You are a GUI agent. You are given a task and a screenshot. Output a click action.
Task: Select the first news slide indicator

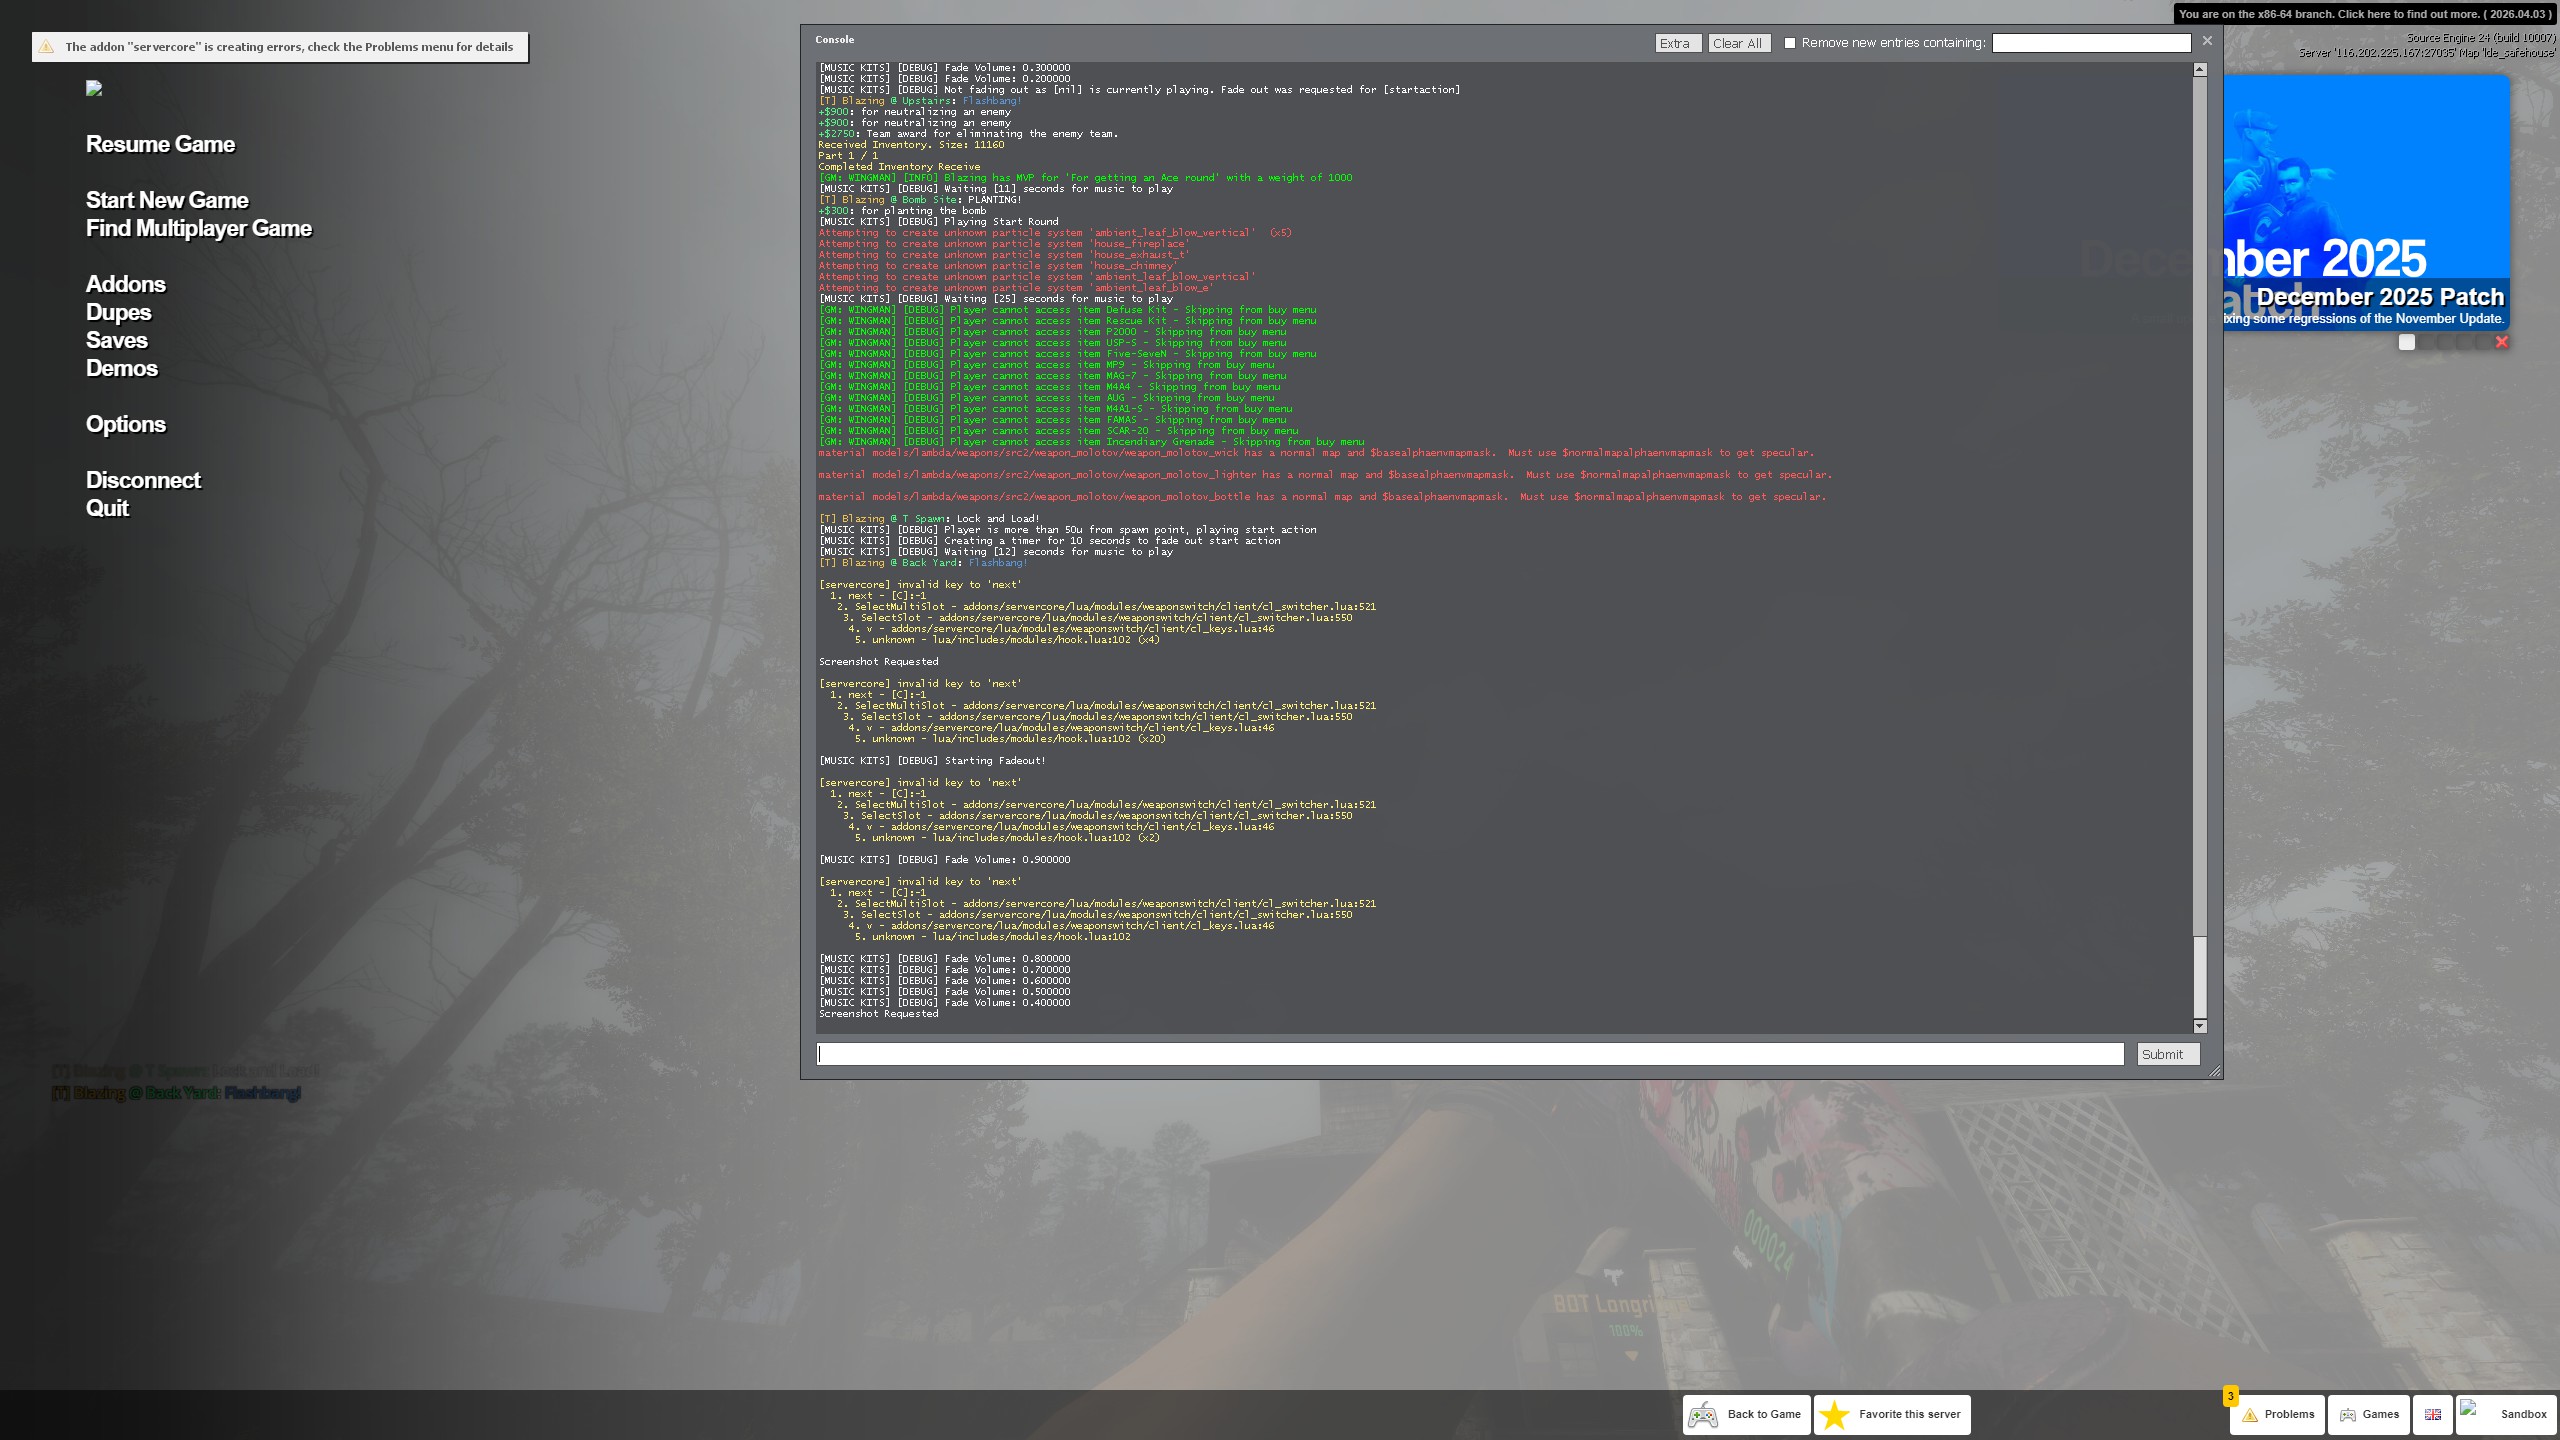2407,342
